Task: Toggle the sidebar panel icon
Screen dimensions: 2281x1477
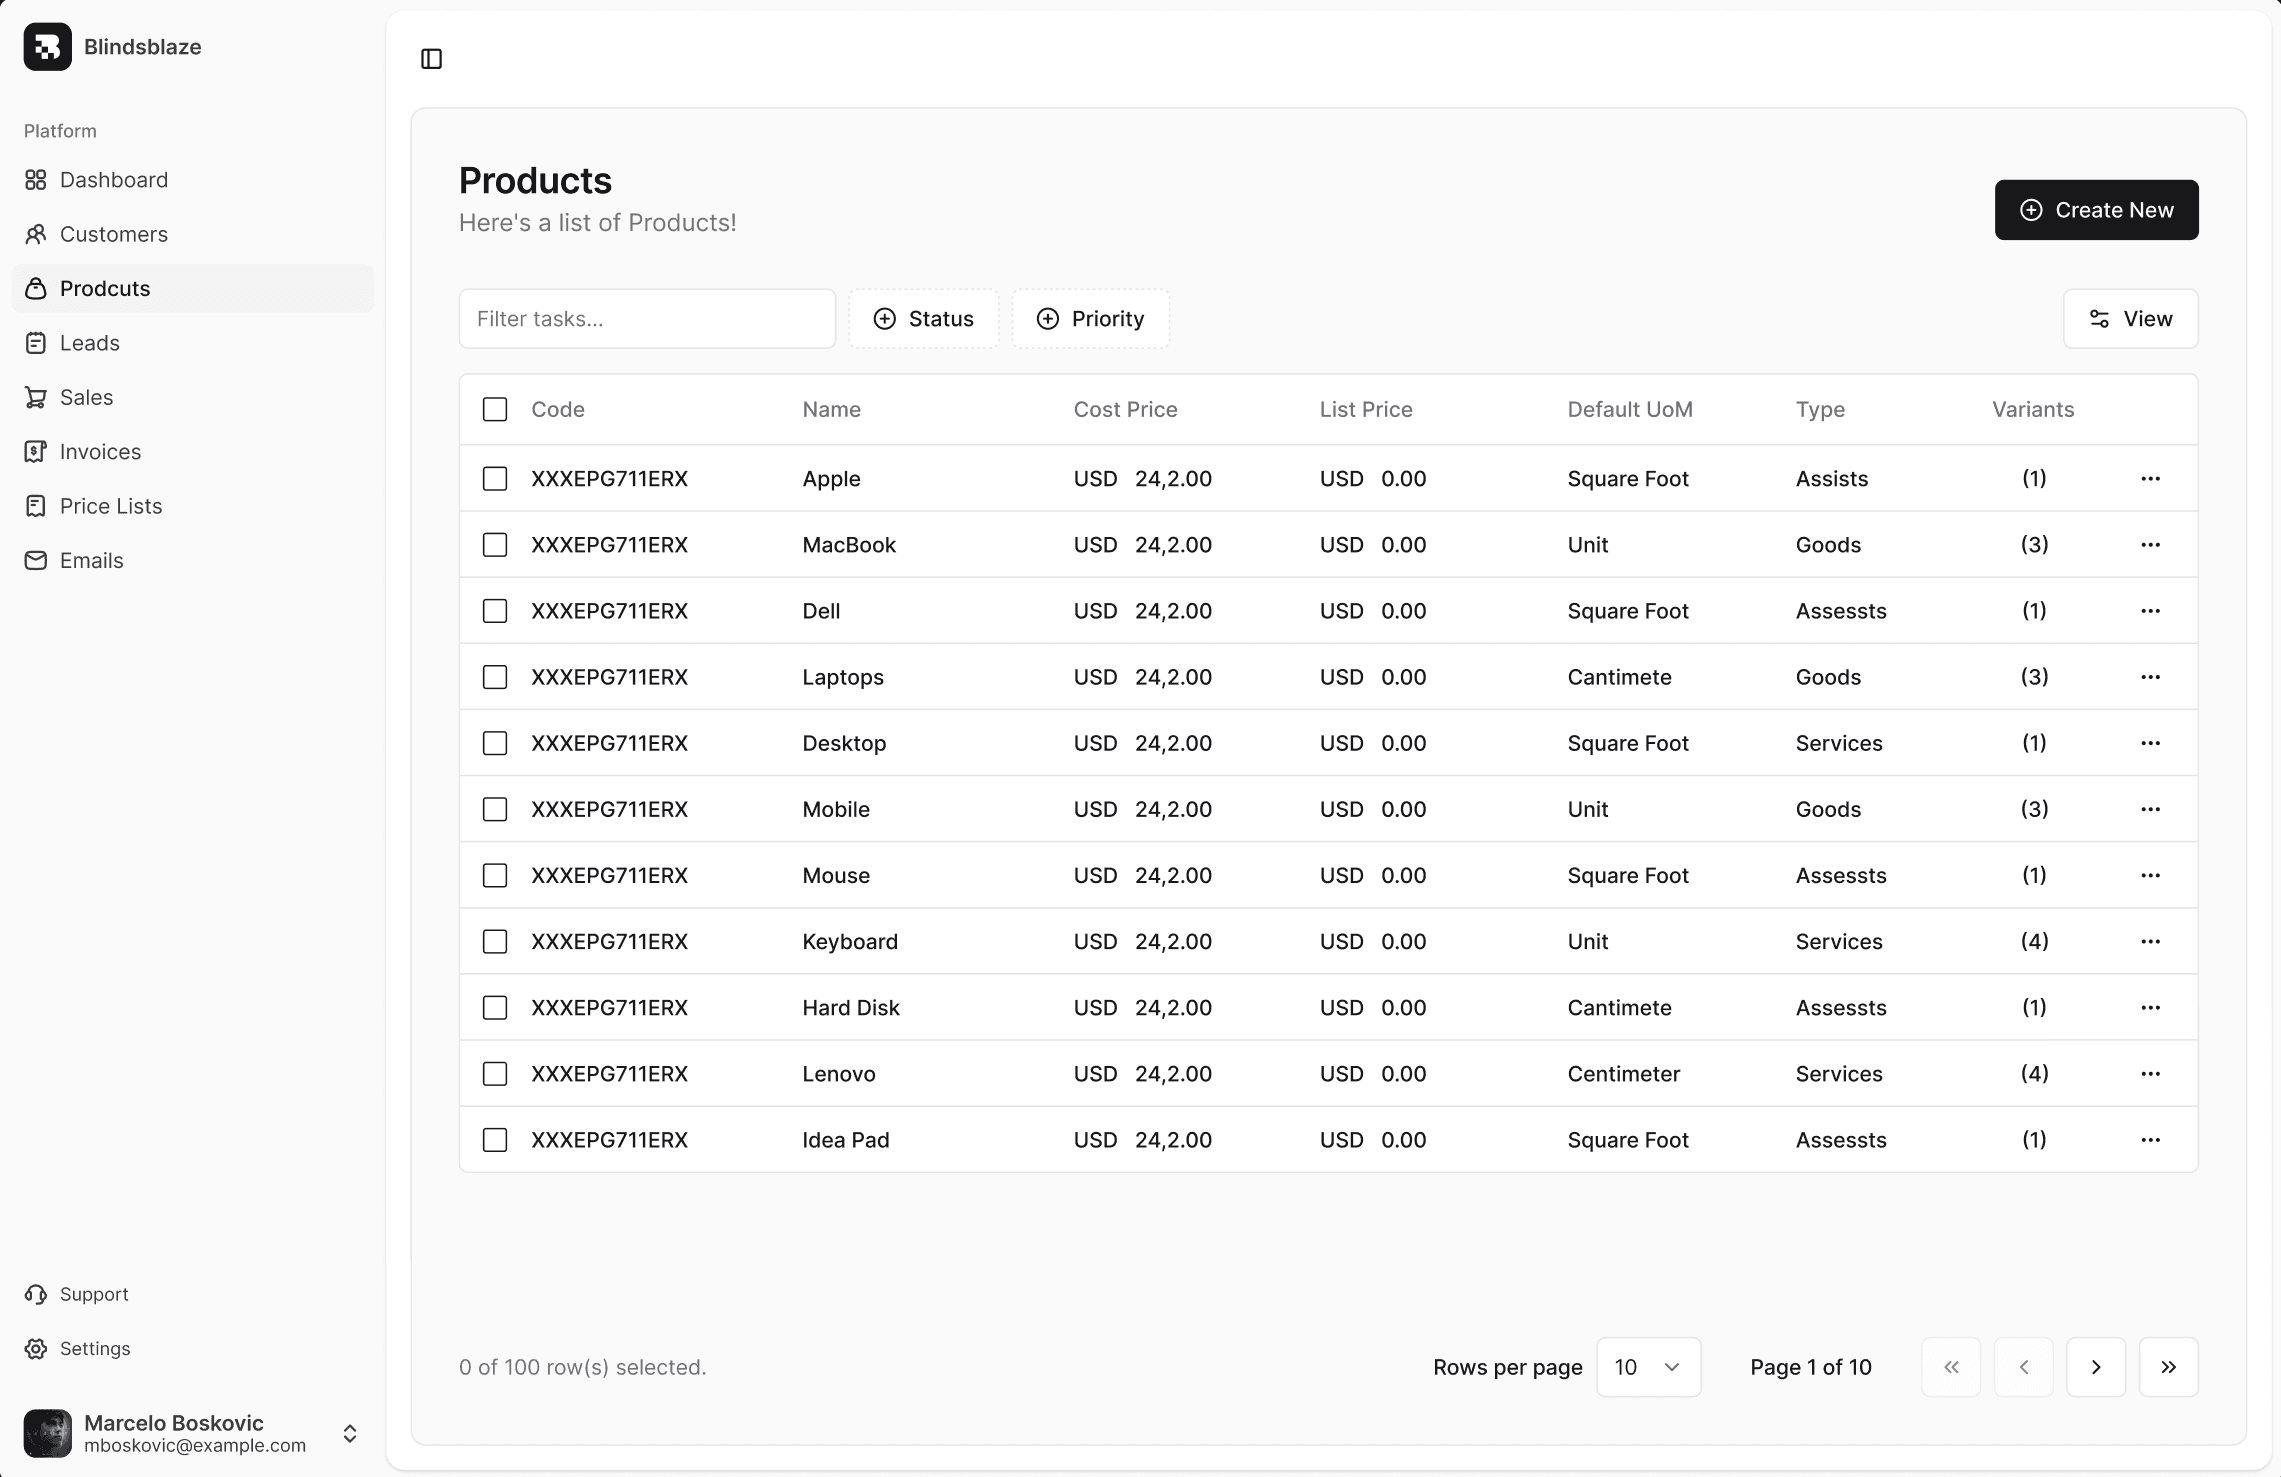Action: tap(432, 59)
